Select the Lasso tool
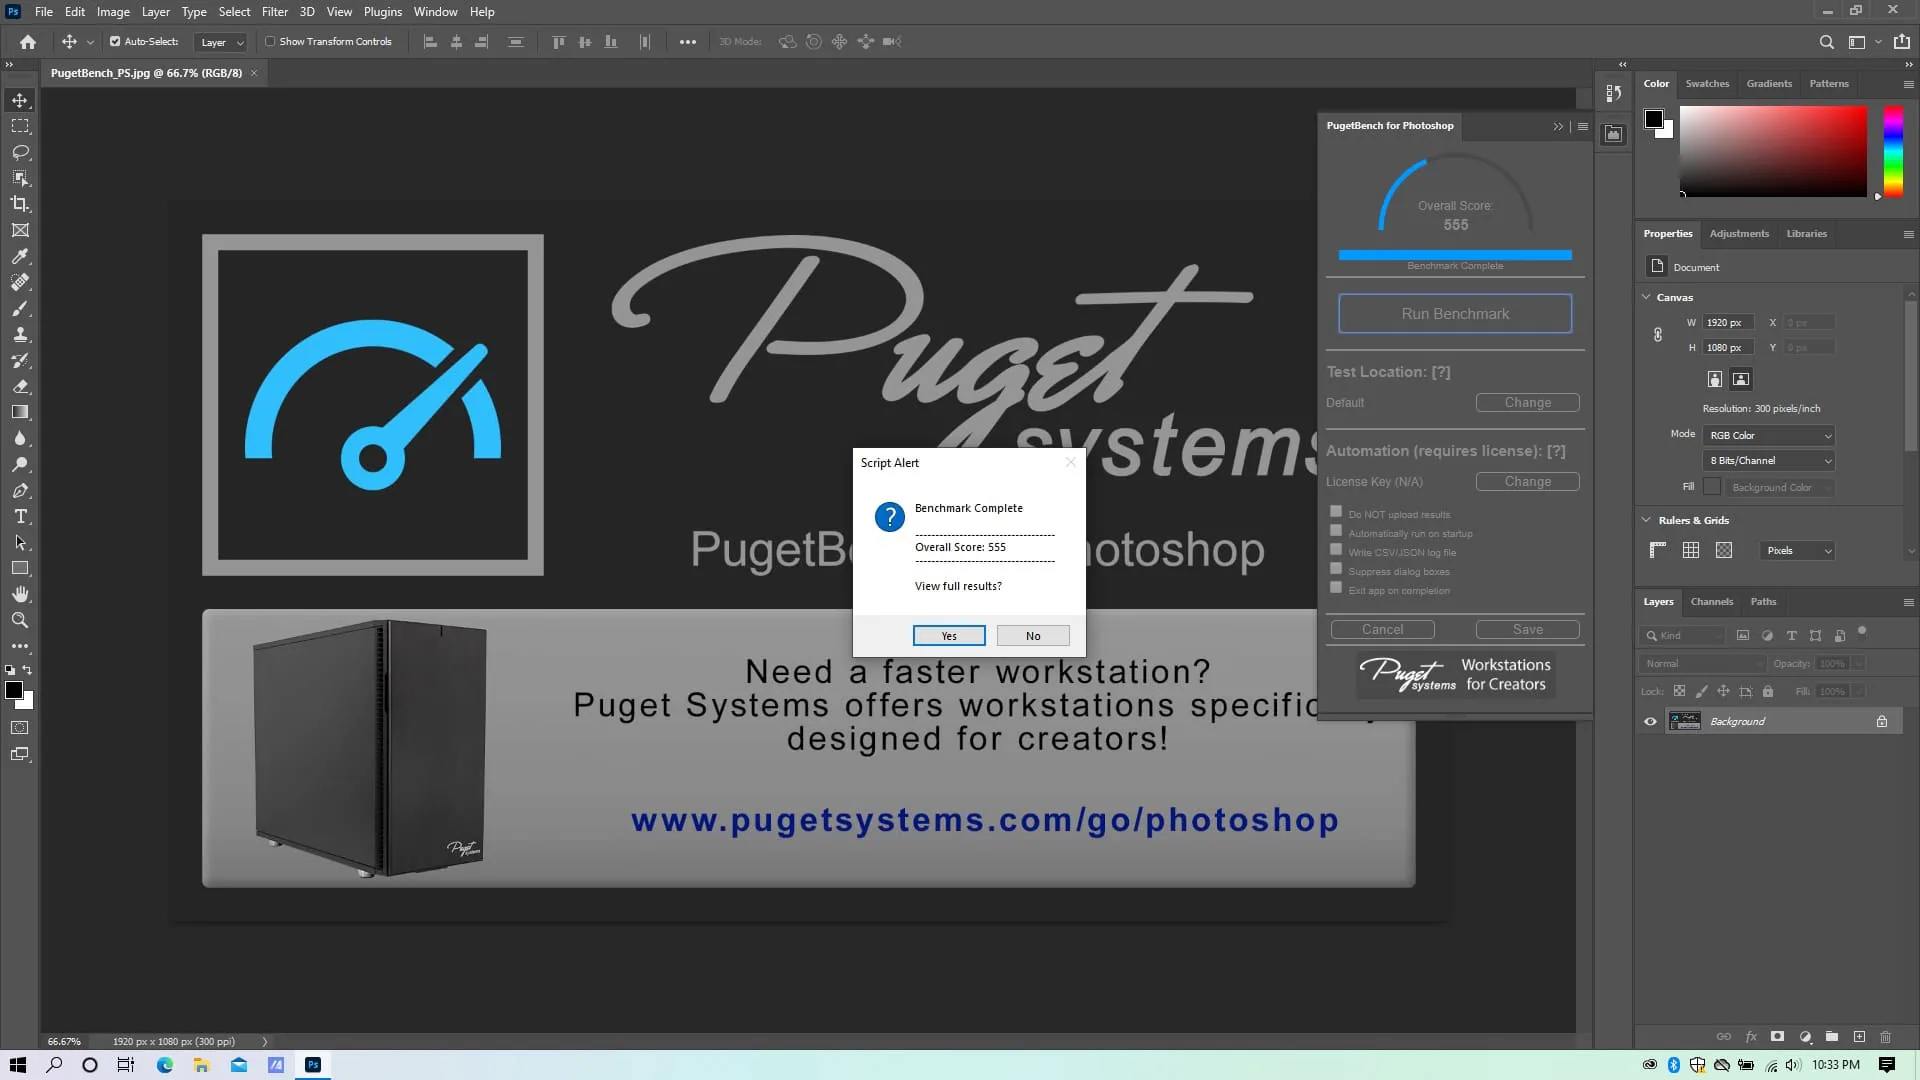Viewport: 1920px width, 1080px height. click(x=20, y=152)
